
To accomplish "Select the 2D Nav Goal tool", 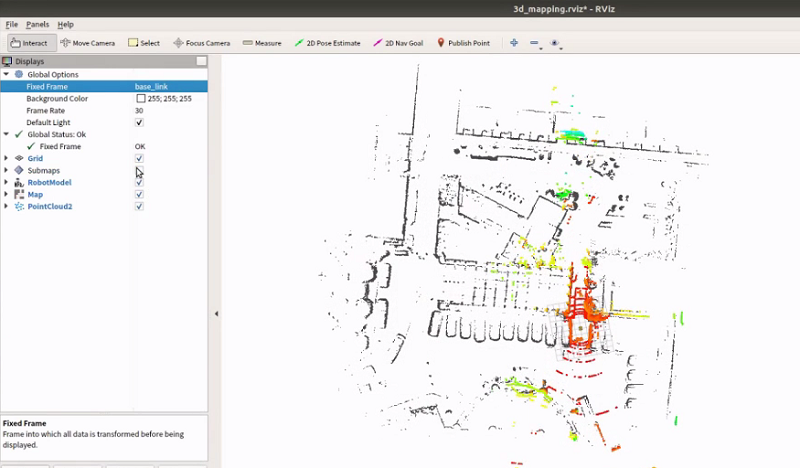I will [397, 43].
